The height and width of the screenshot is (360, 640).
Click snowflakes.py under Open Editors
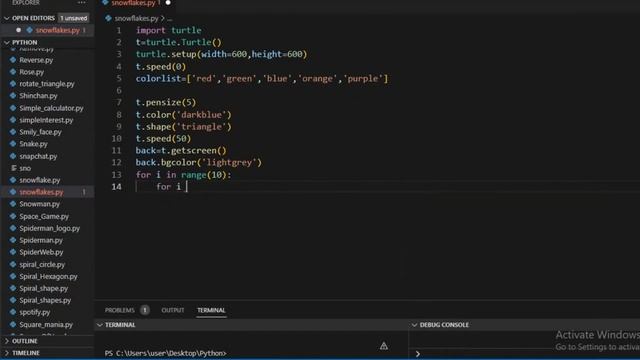(57, 30)
